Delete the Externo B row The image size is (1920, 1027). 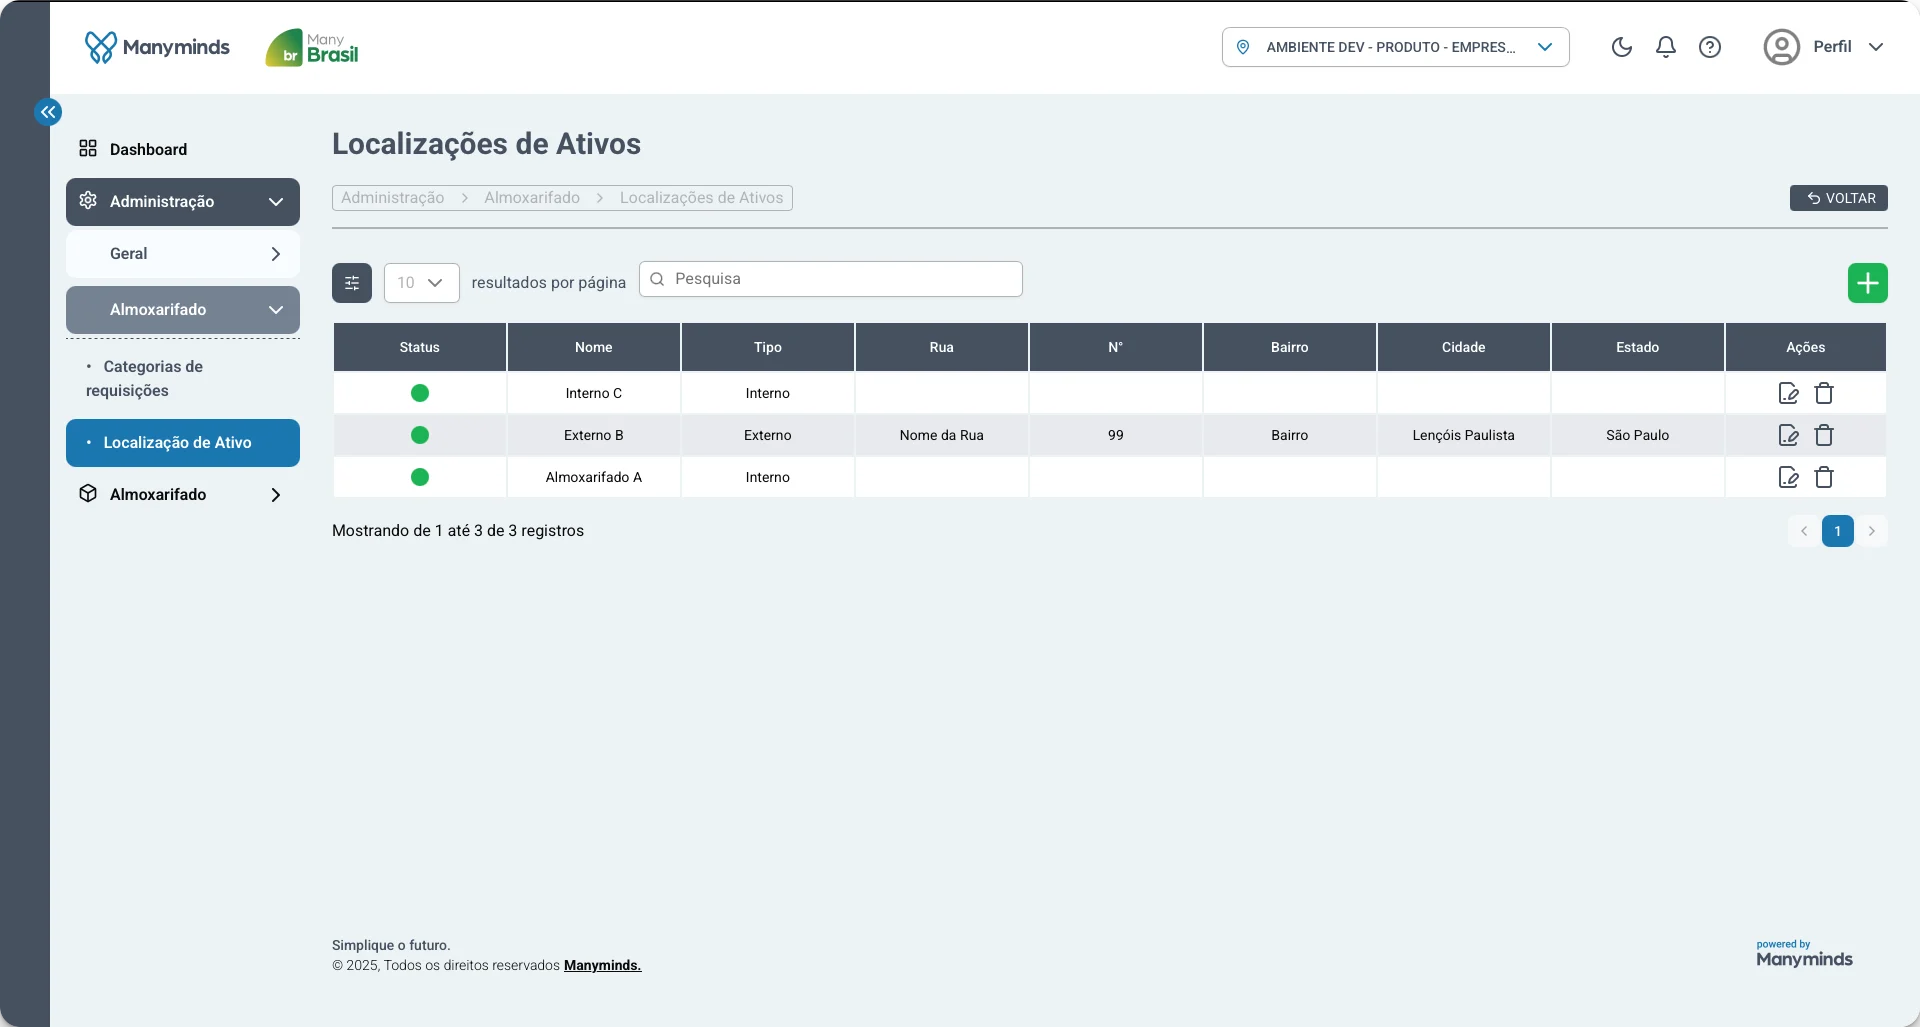pyautogui.click(x=1824, y=435)
